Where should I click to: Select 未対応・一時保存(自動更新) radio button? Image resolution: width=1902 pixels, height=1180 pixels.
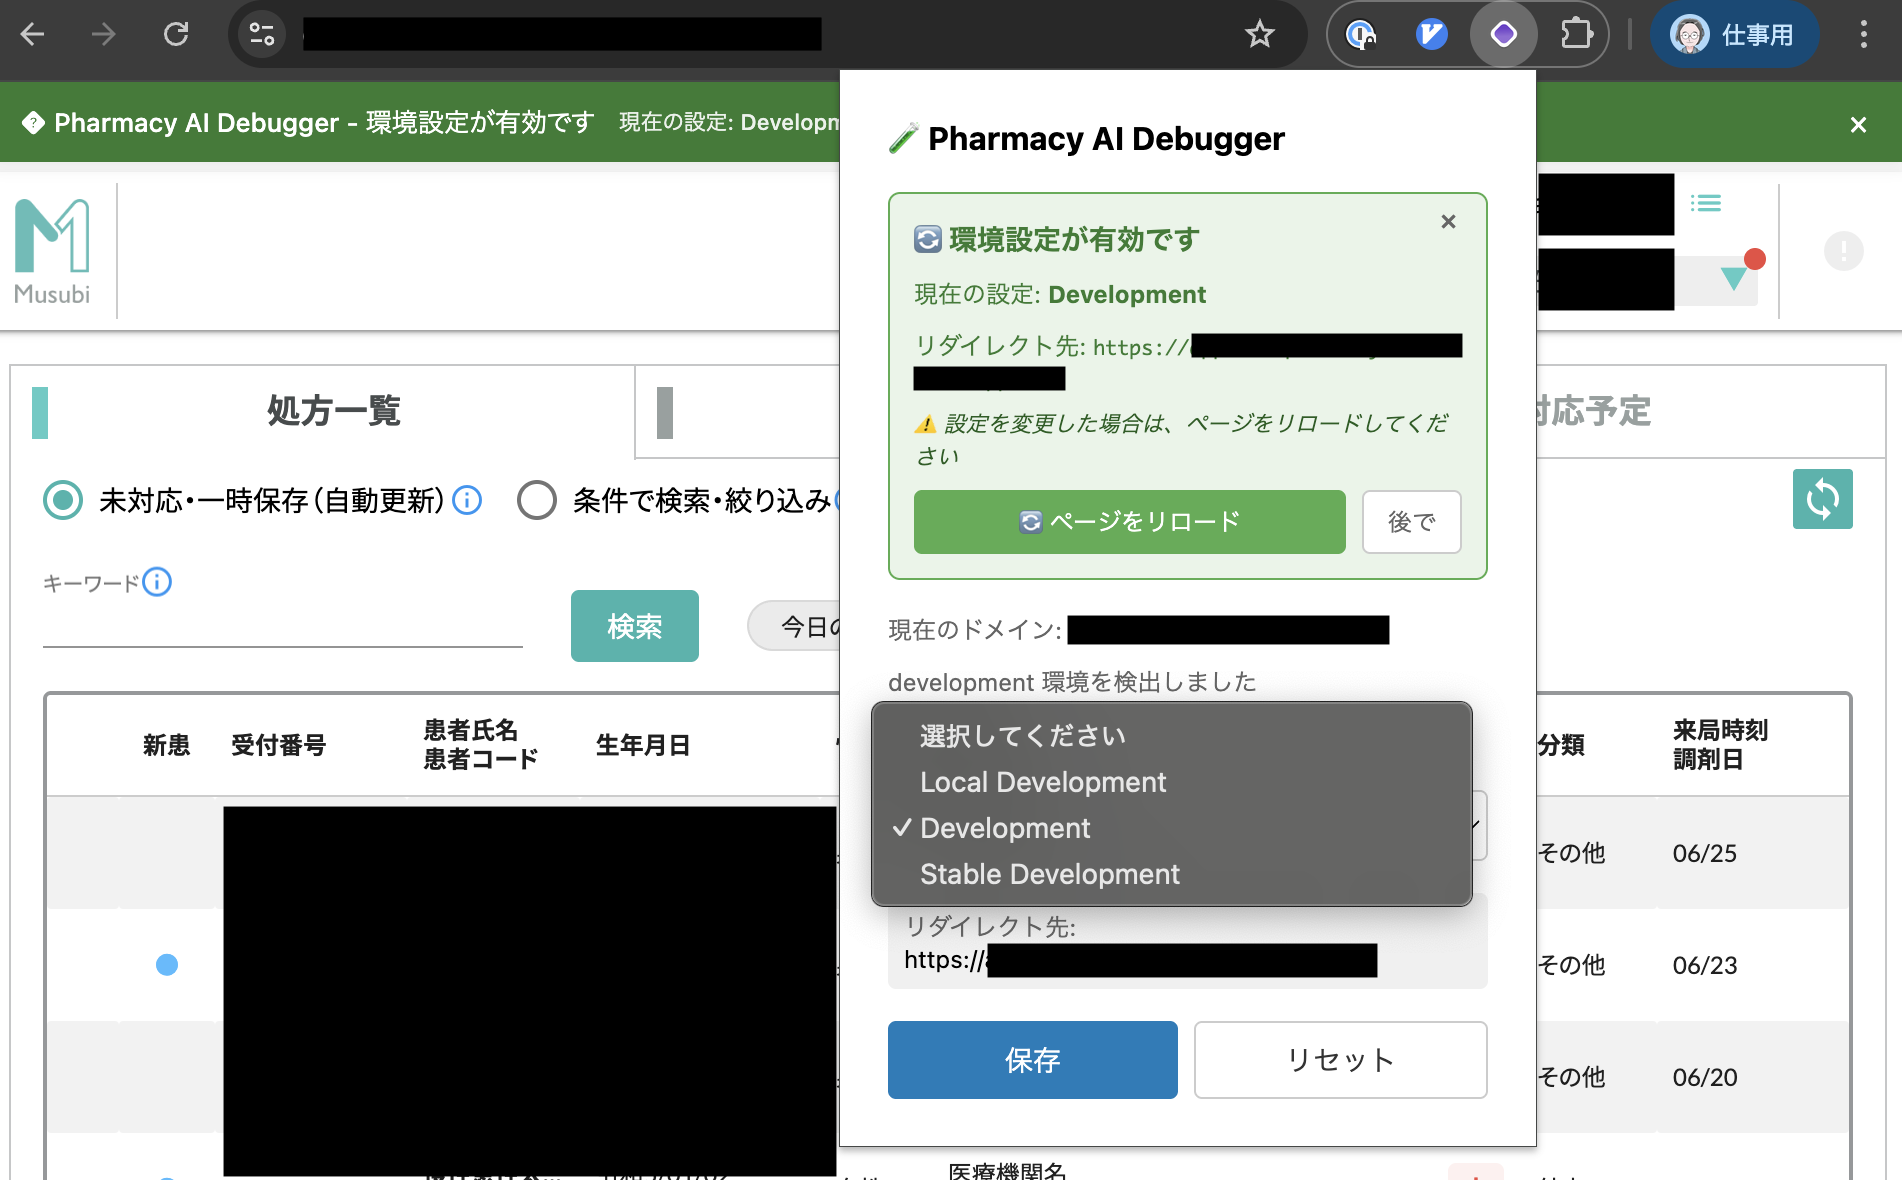(63, 500)
